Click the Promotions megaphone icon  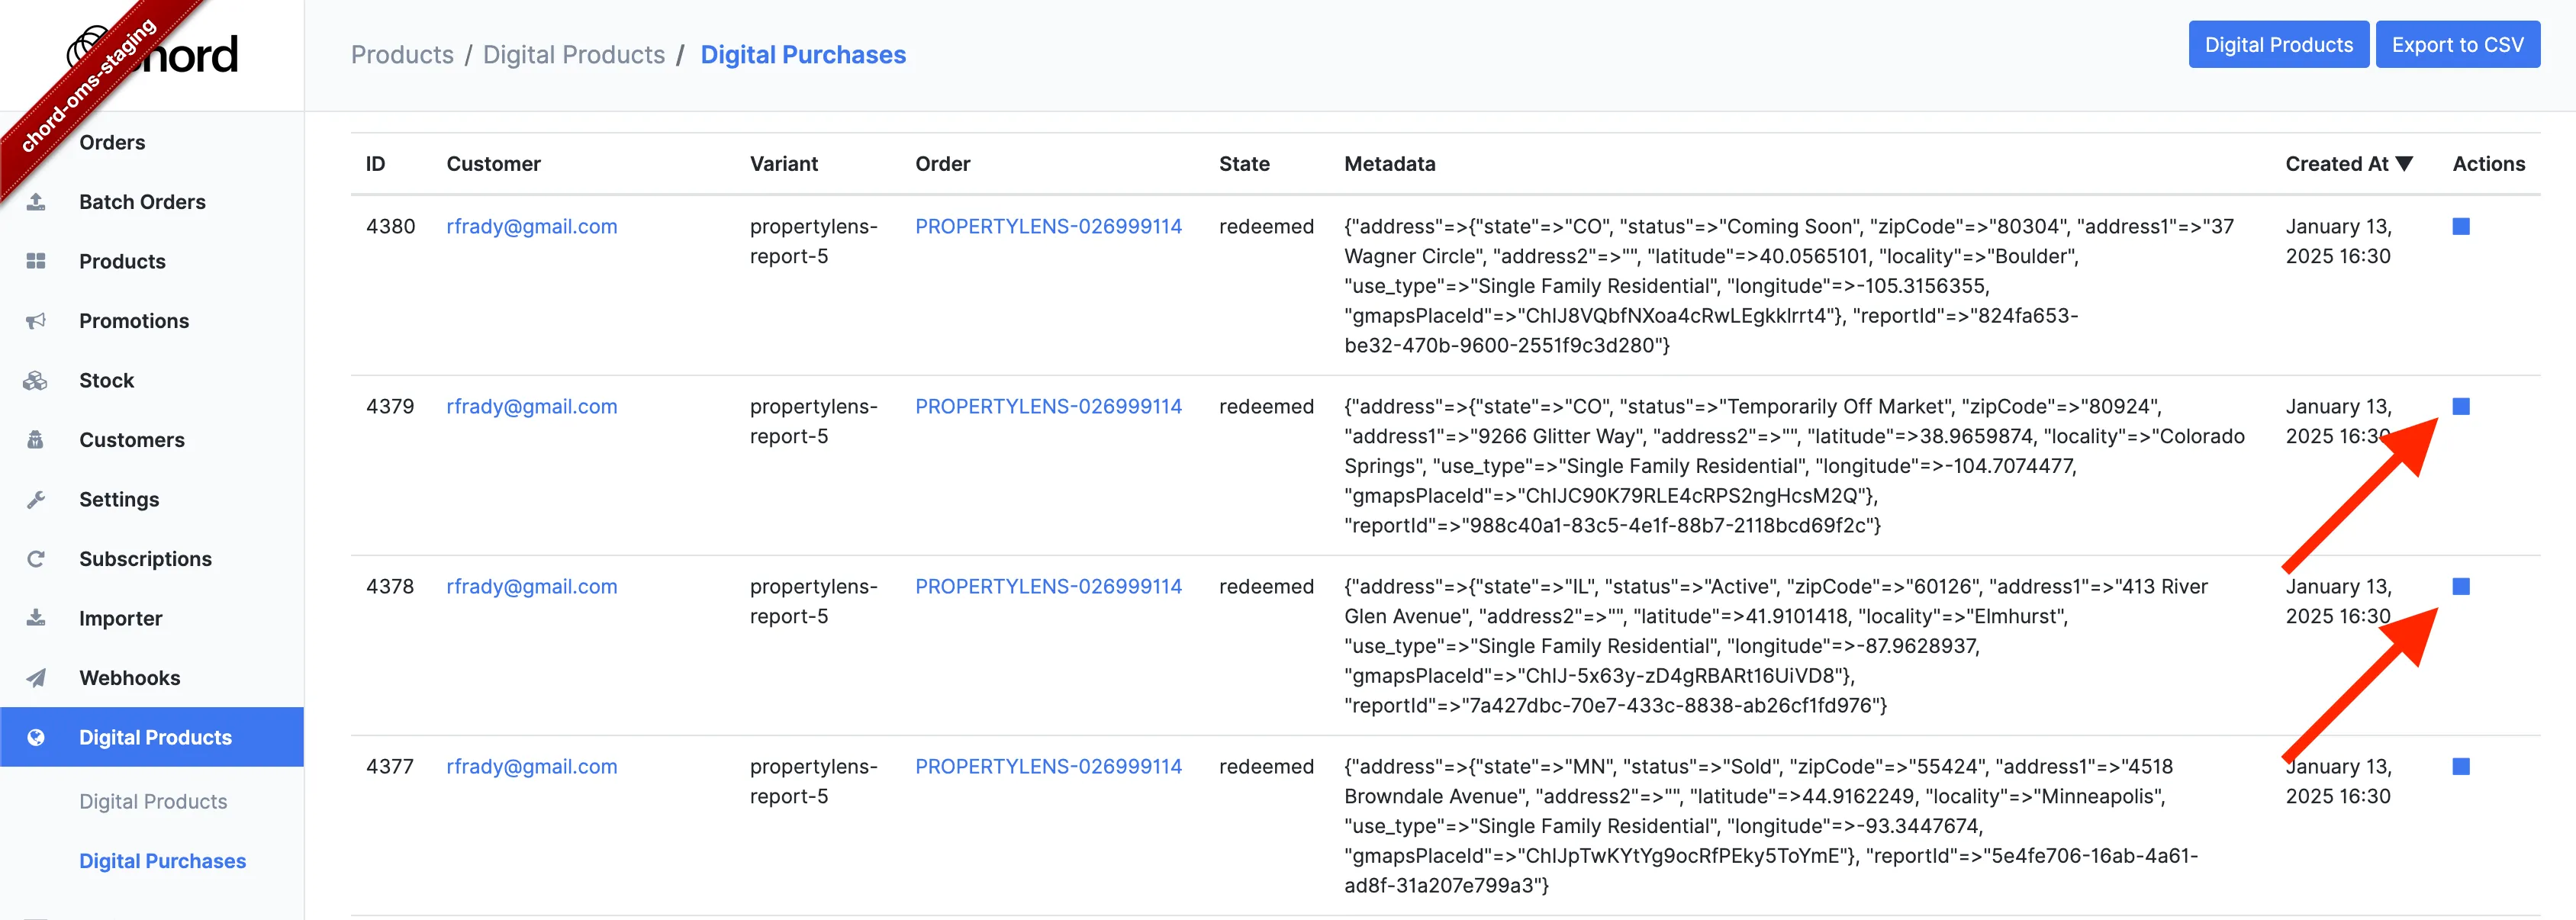36,321
